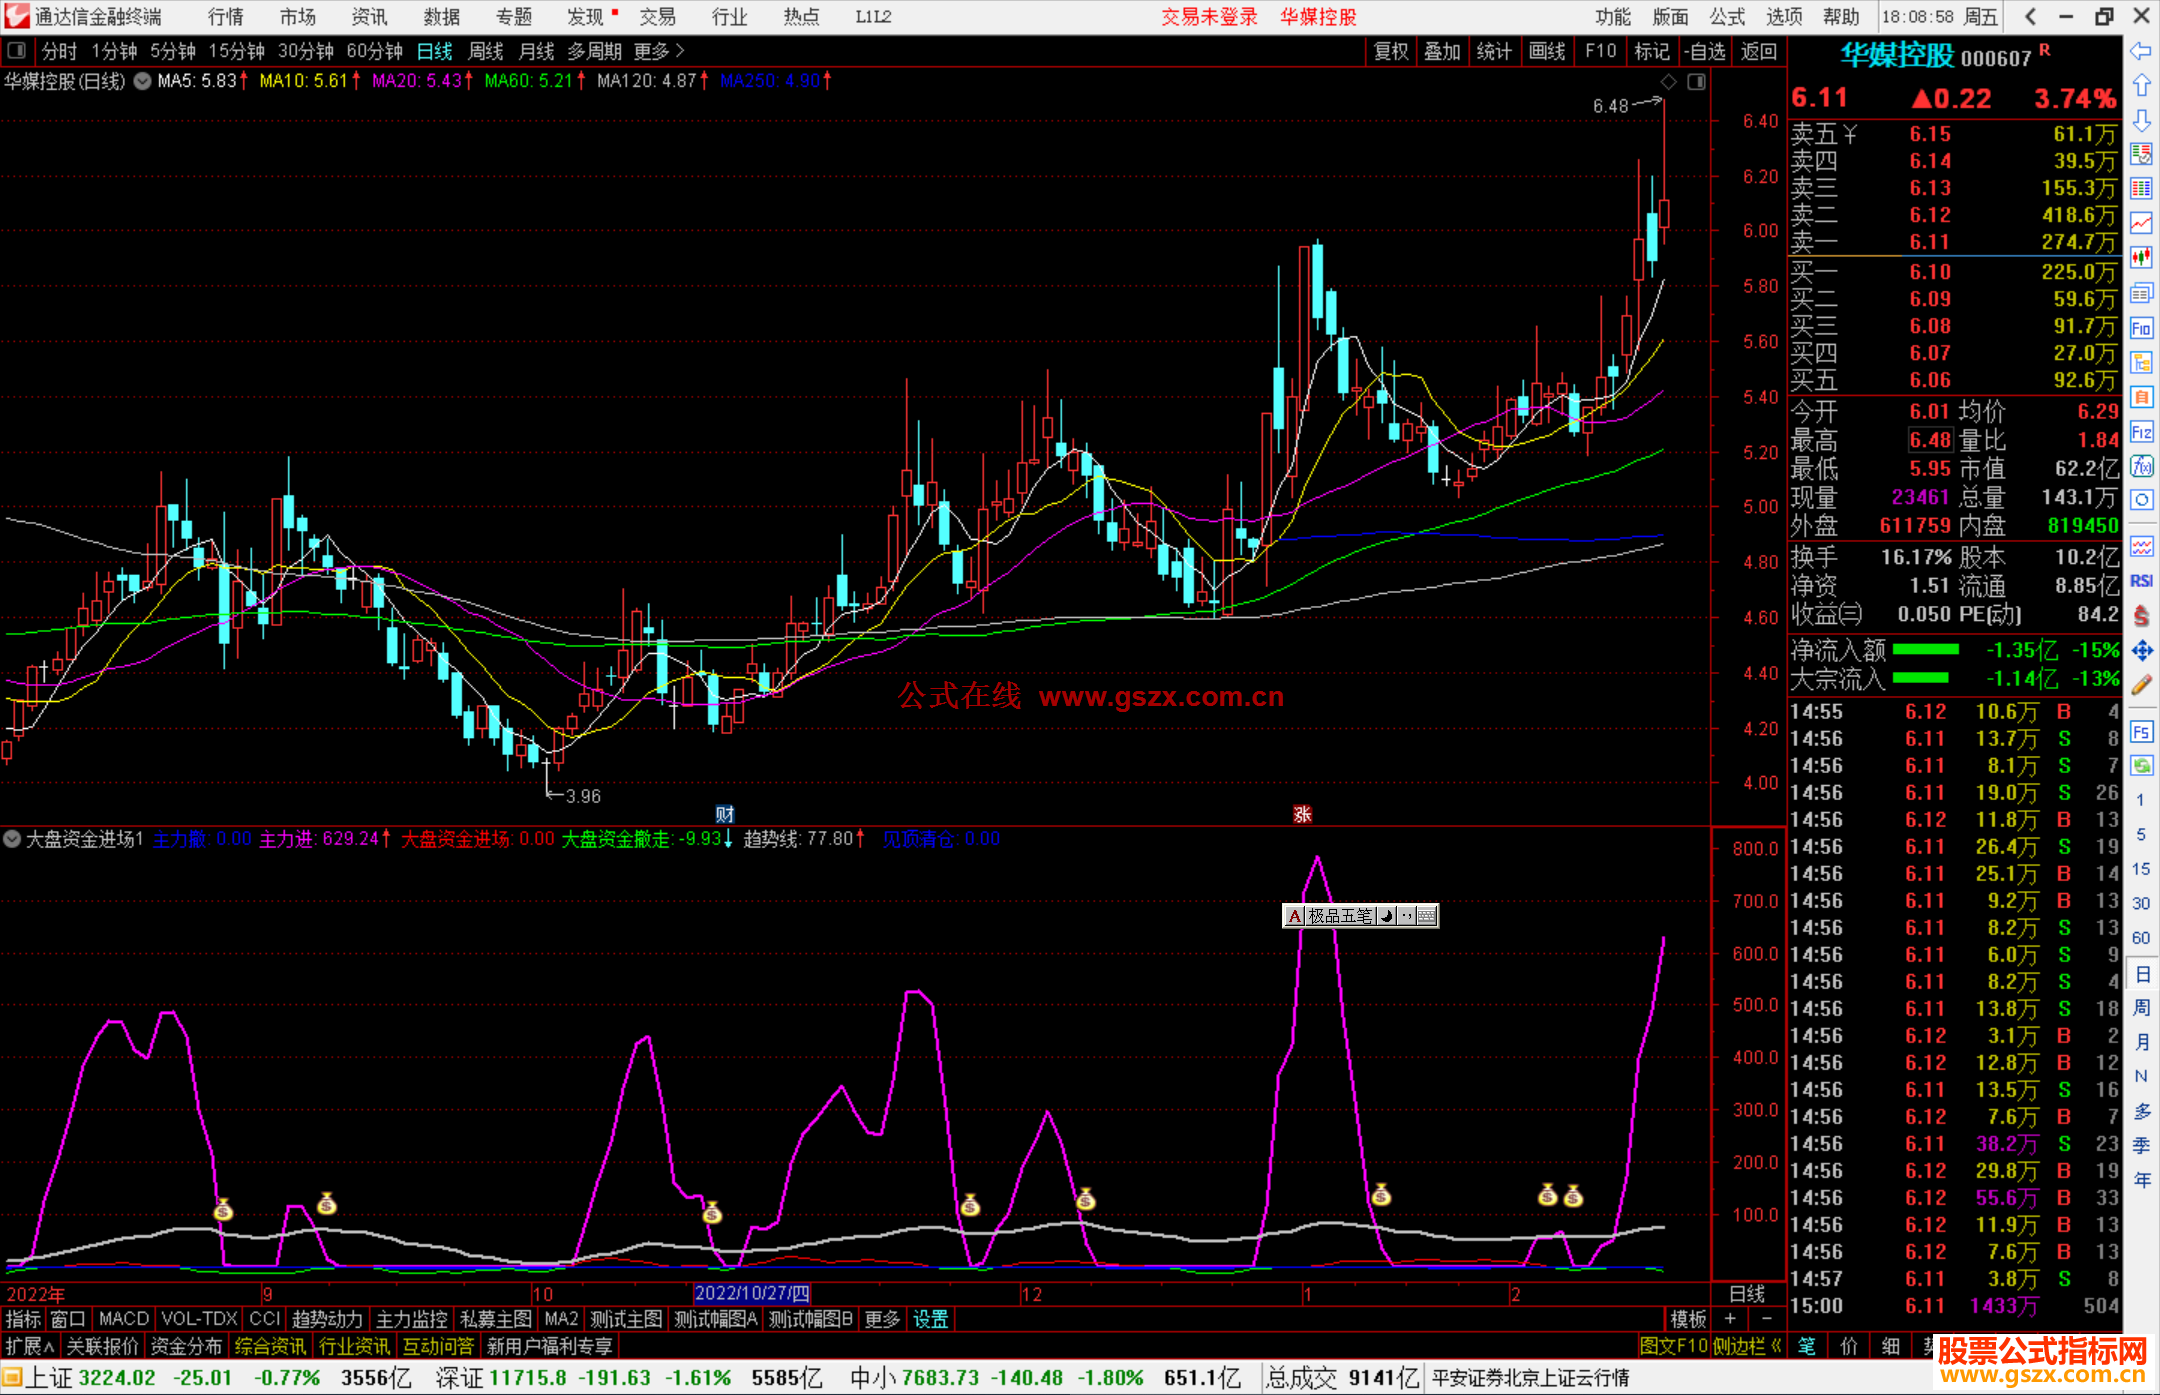Click the left back arrow sidebar icon
The height and width of the screenshot is (1395, 2160).
(x=2141, y=51)
